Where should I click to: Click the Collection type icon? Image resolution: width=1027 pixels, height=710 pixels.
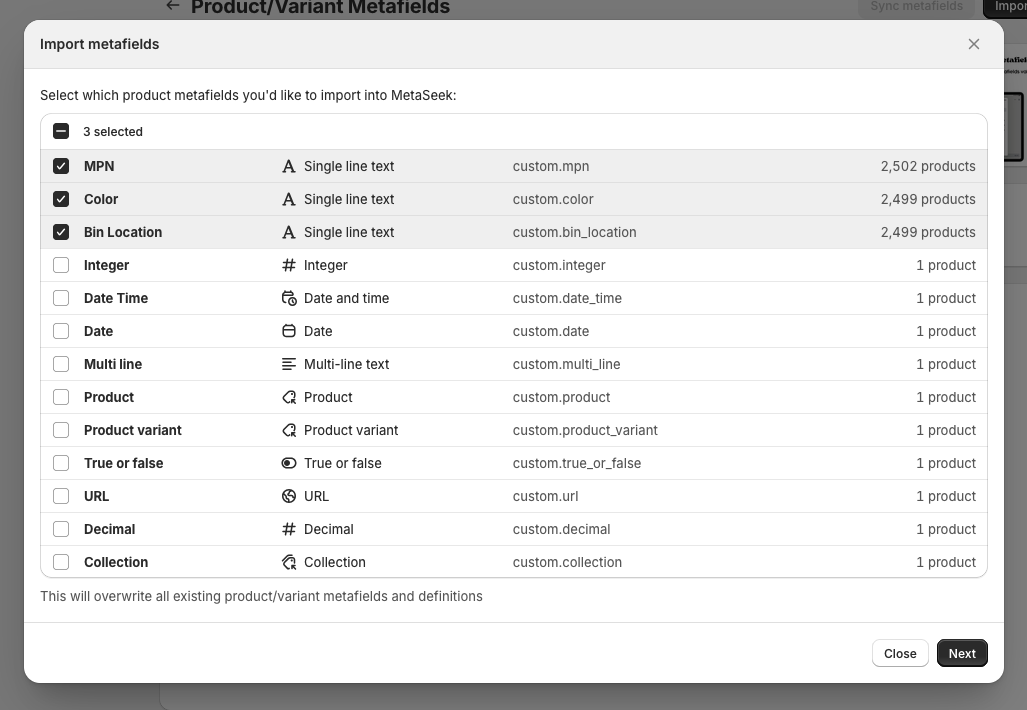coord(289,562)
